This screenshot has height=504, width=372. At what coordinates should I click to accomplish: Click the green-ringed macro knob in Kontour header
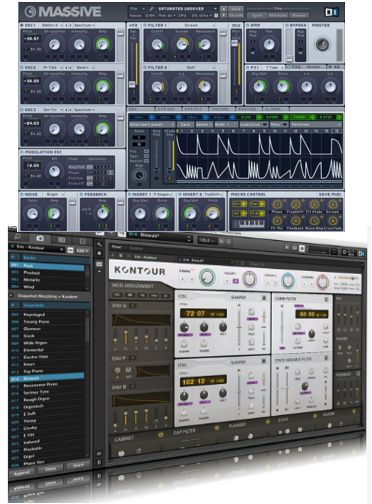point(207,277)
